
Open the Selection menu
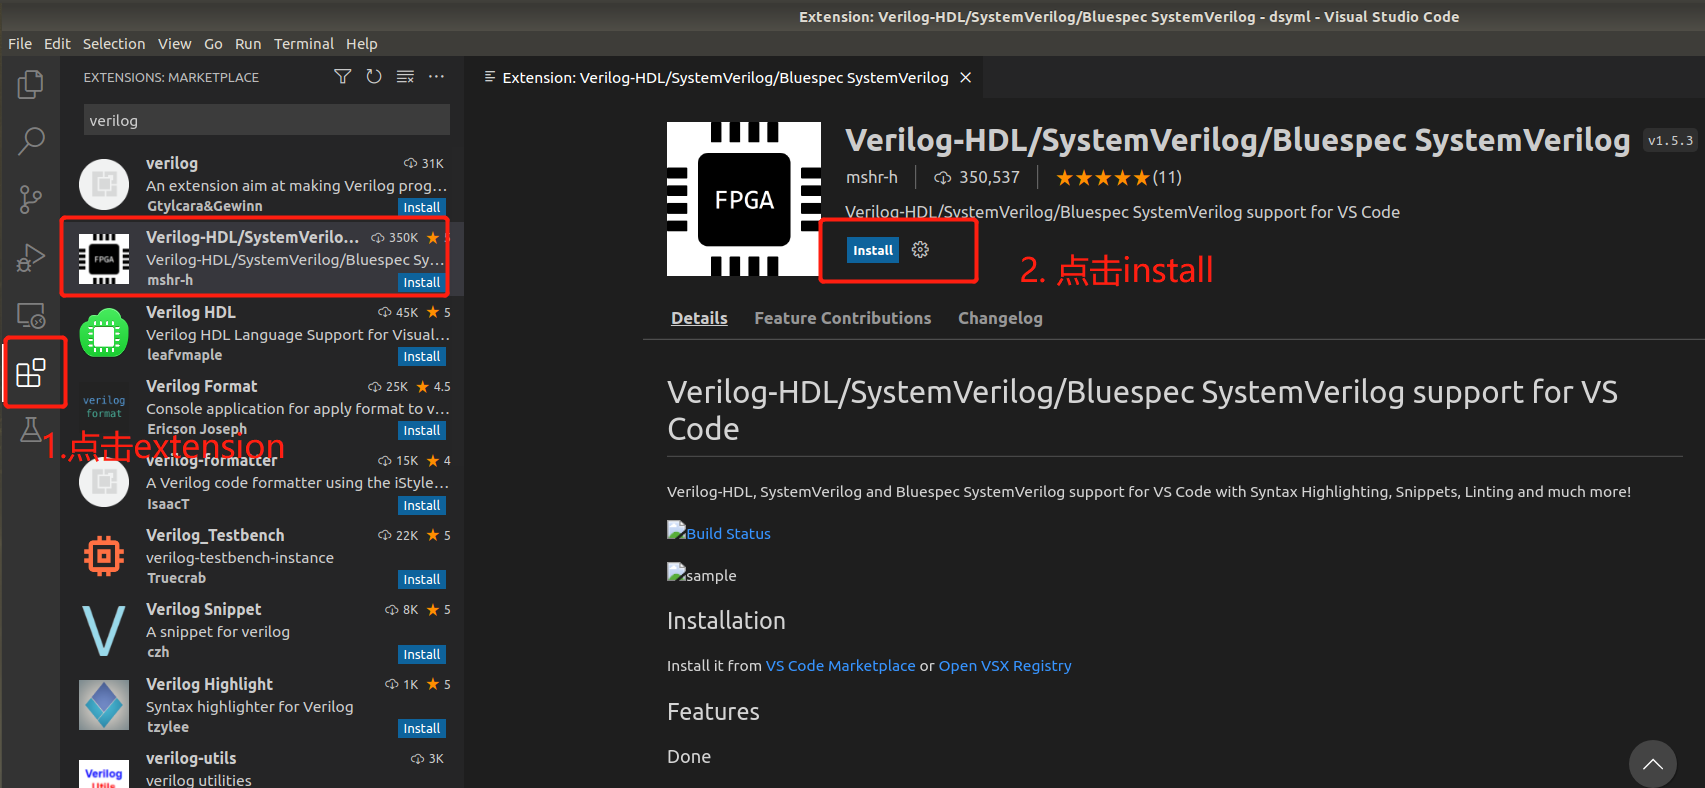click(114, 44)
